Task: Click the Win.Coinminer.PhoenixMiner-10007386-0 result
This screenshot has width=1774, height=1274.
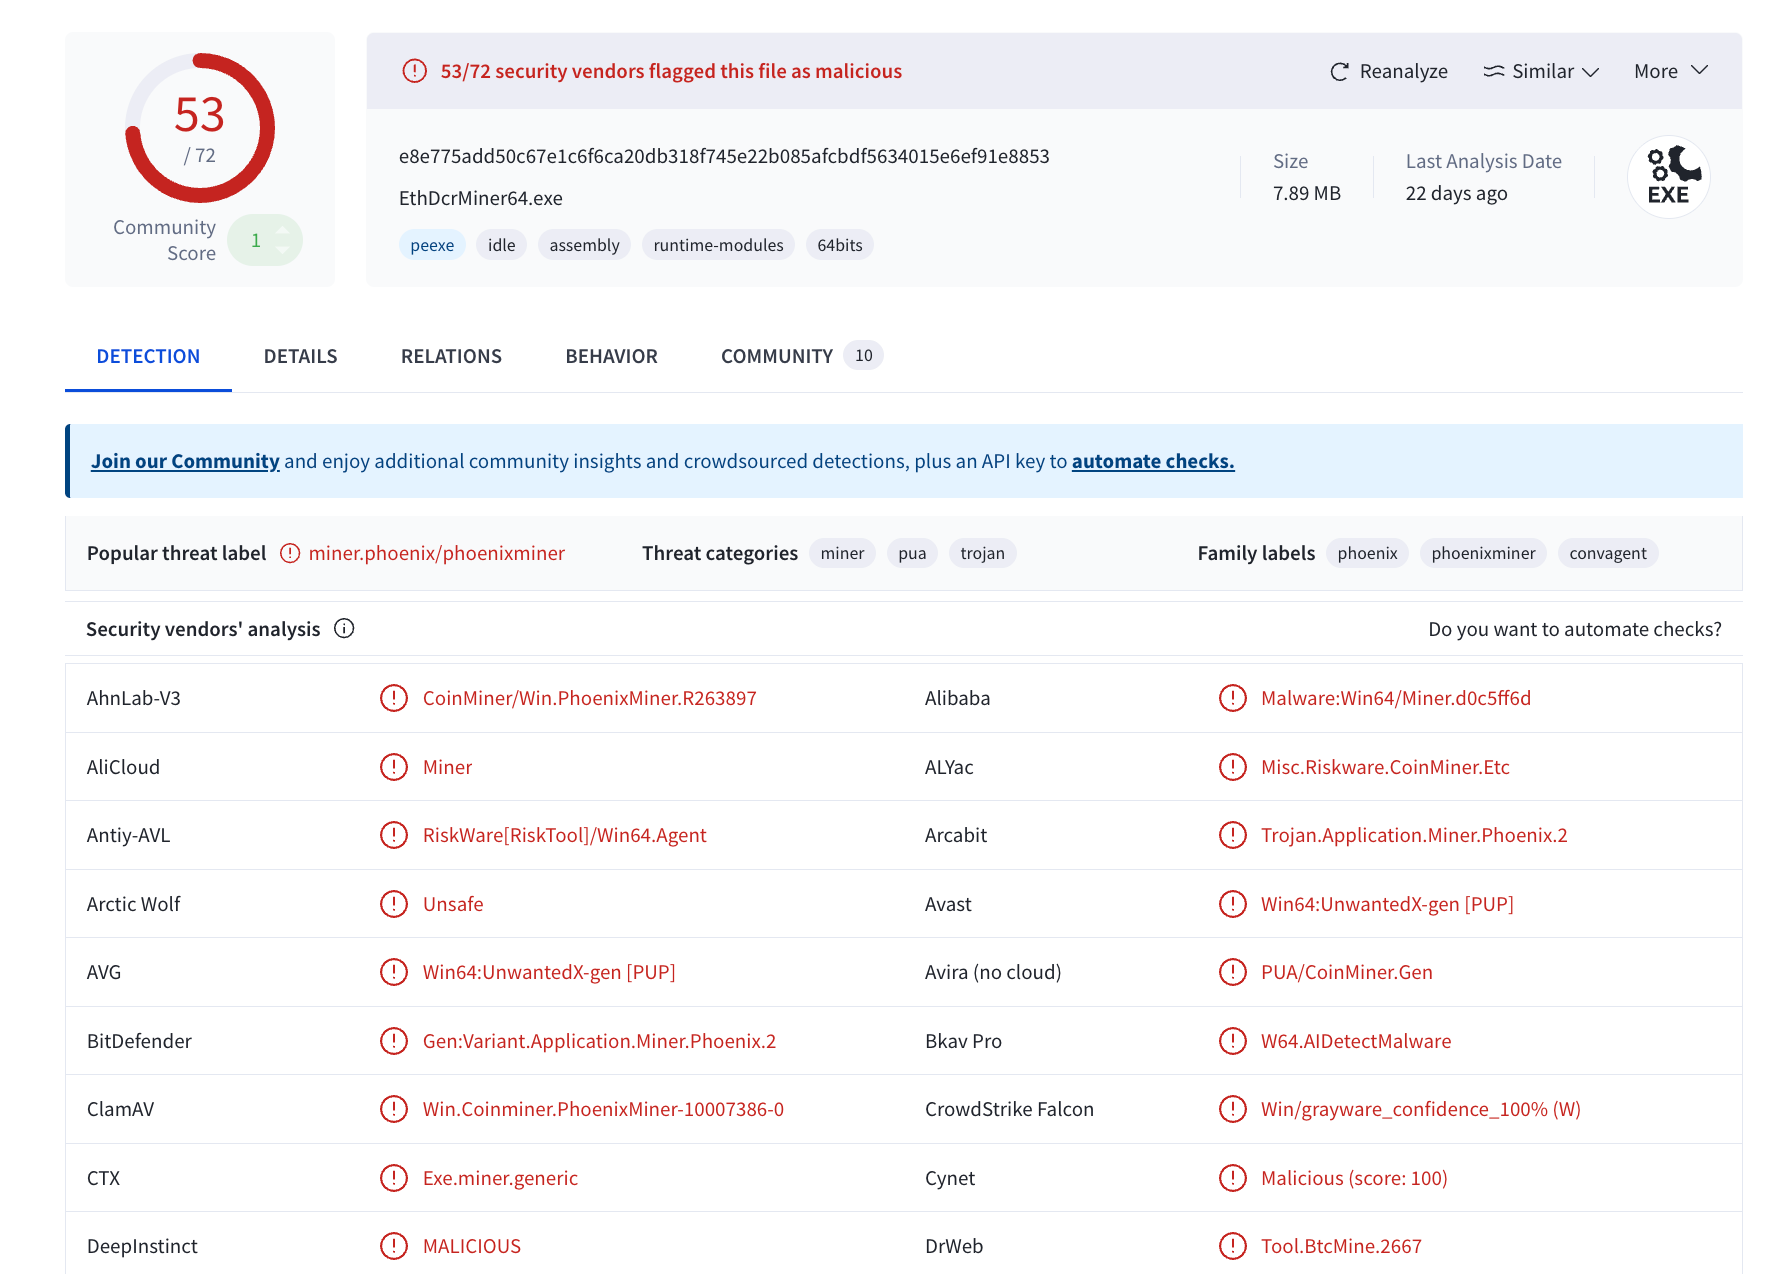Action: click(603, 1109)
